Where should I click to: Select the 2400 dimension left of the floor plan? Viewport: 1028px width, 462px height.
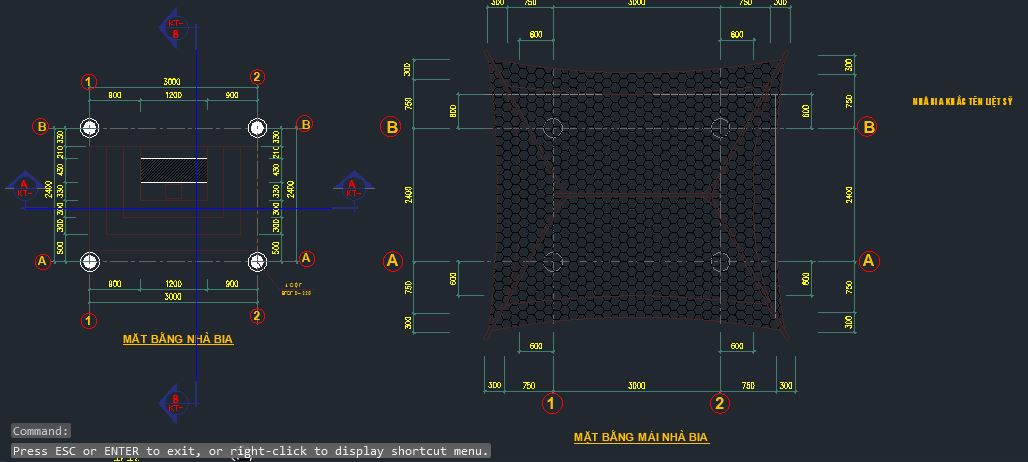(49, 189)
